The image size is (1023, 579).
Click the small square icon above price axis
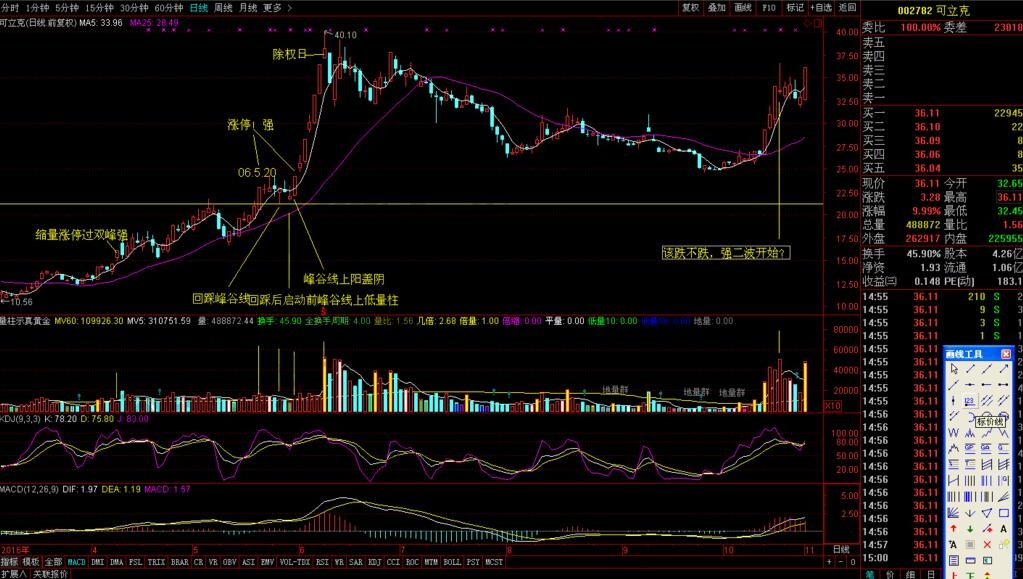(818, 23)
